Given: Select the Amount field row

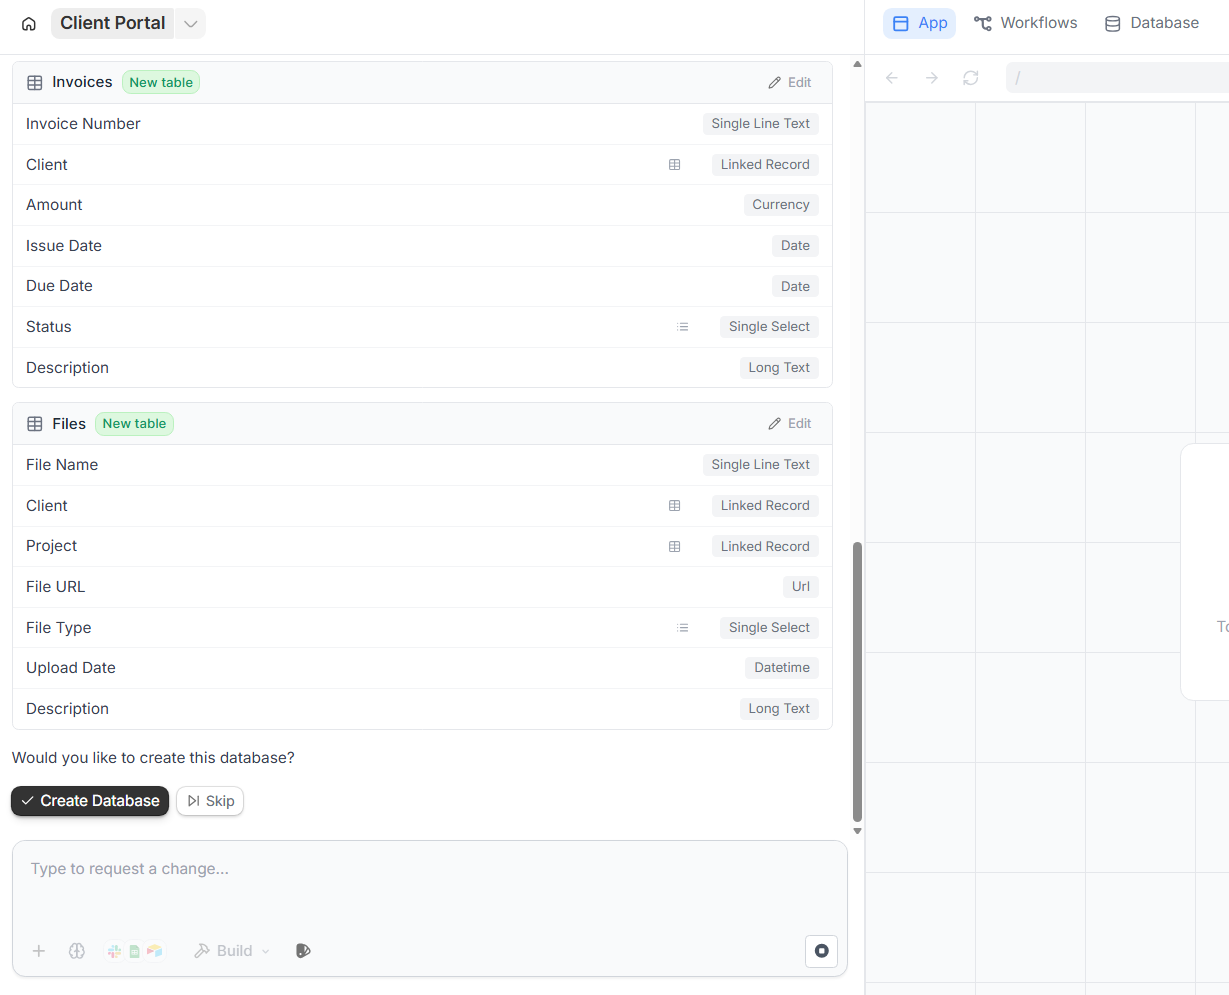Looking at the screenshot, I should pos(422,205).
